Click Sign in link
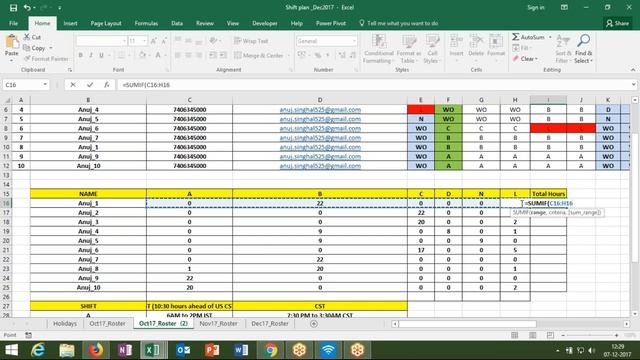640x360 pixels. (536, 7)
